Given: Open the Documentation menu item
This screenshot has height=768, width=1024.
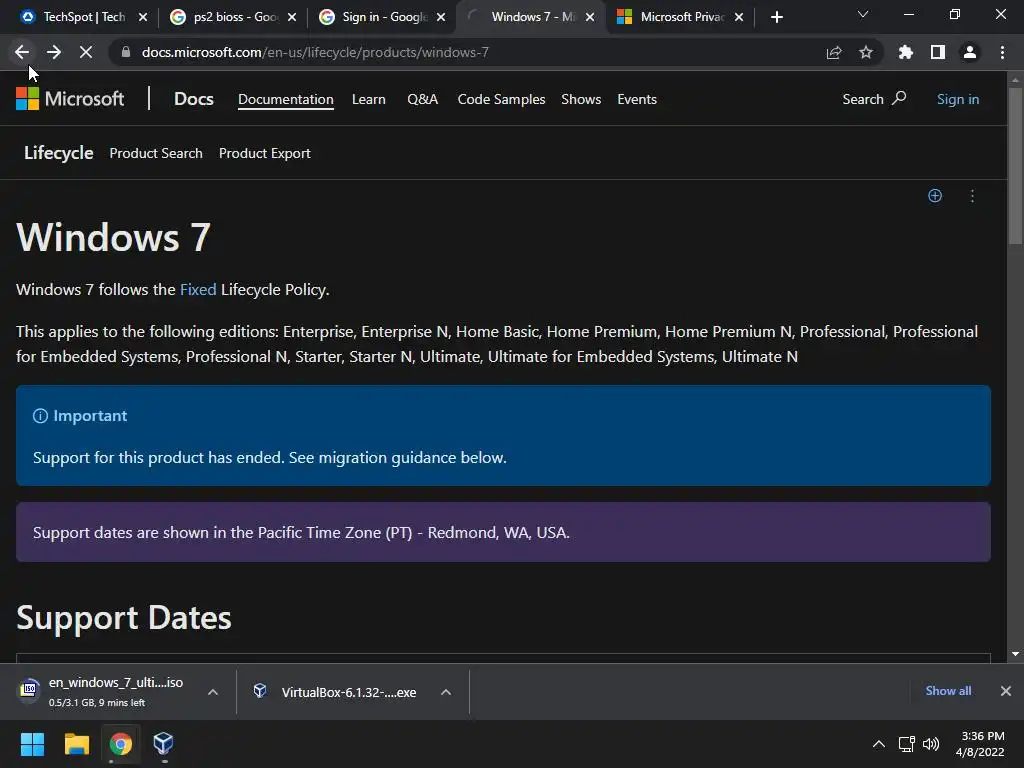Looking at the screenshot, I should pyautogui.click(x=285, y=99).
